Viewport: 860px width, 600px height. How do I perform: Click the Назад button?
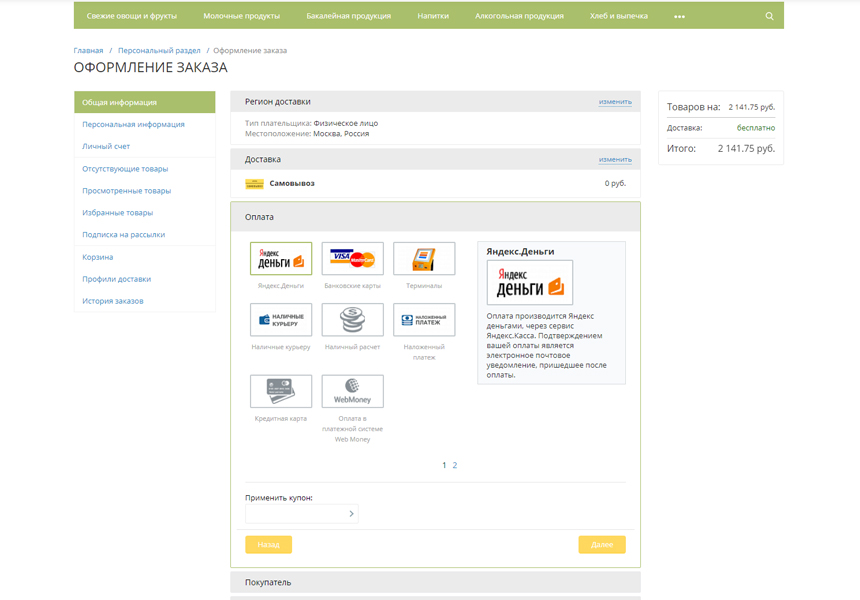pos(268,545)
